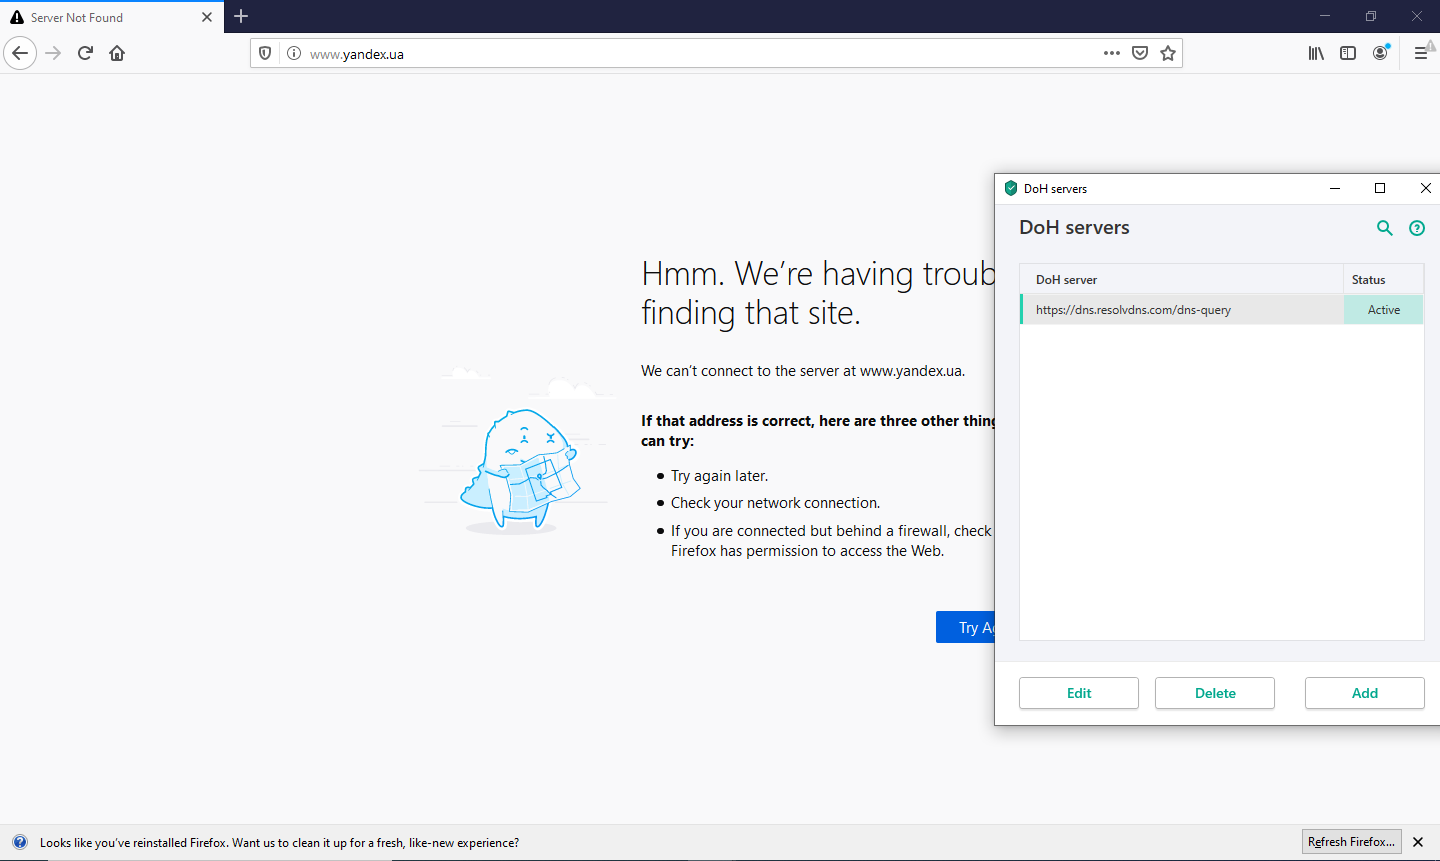
Task: Search in the DoH servers window
Action: (x=1385, y=228)
